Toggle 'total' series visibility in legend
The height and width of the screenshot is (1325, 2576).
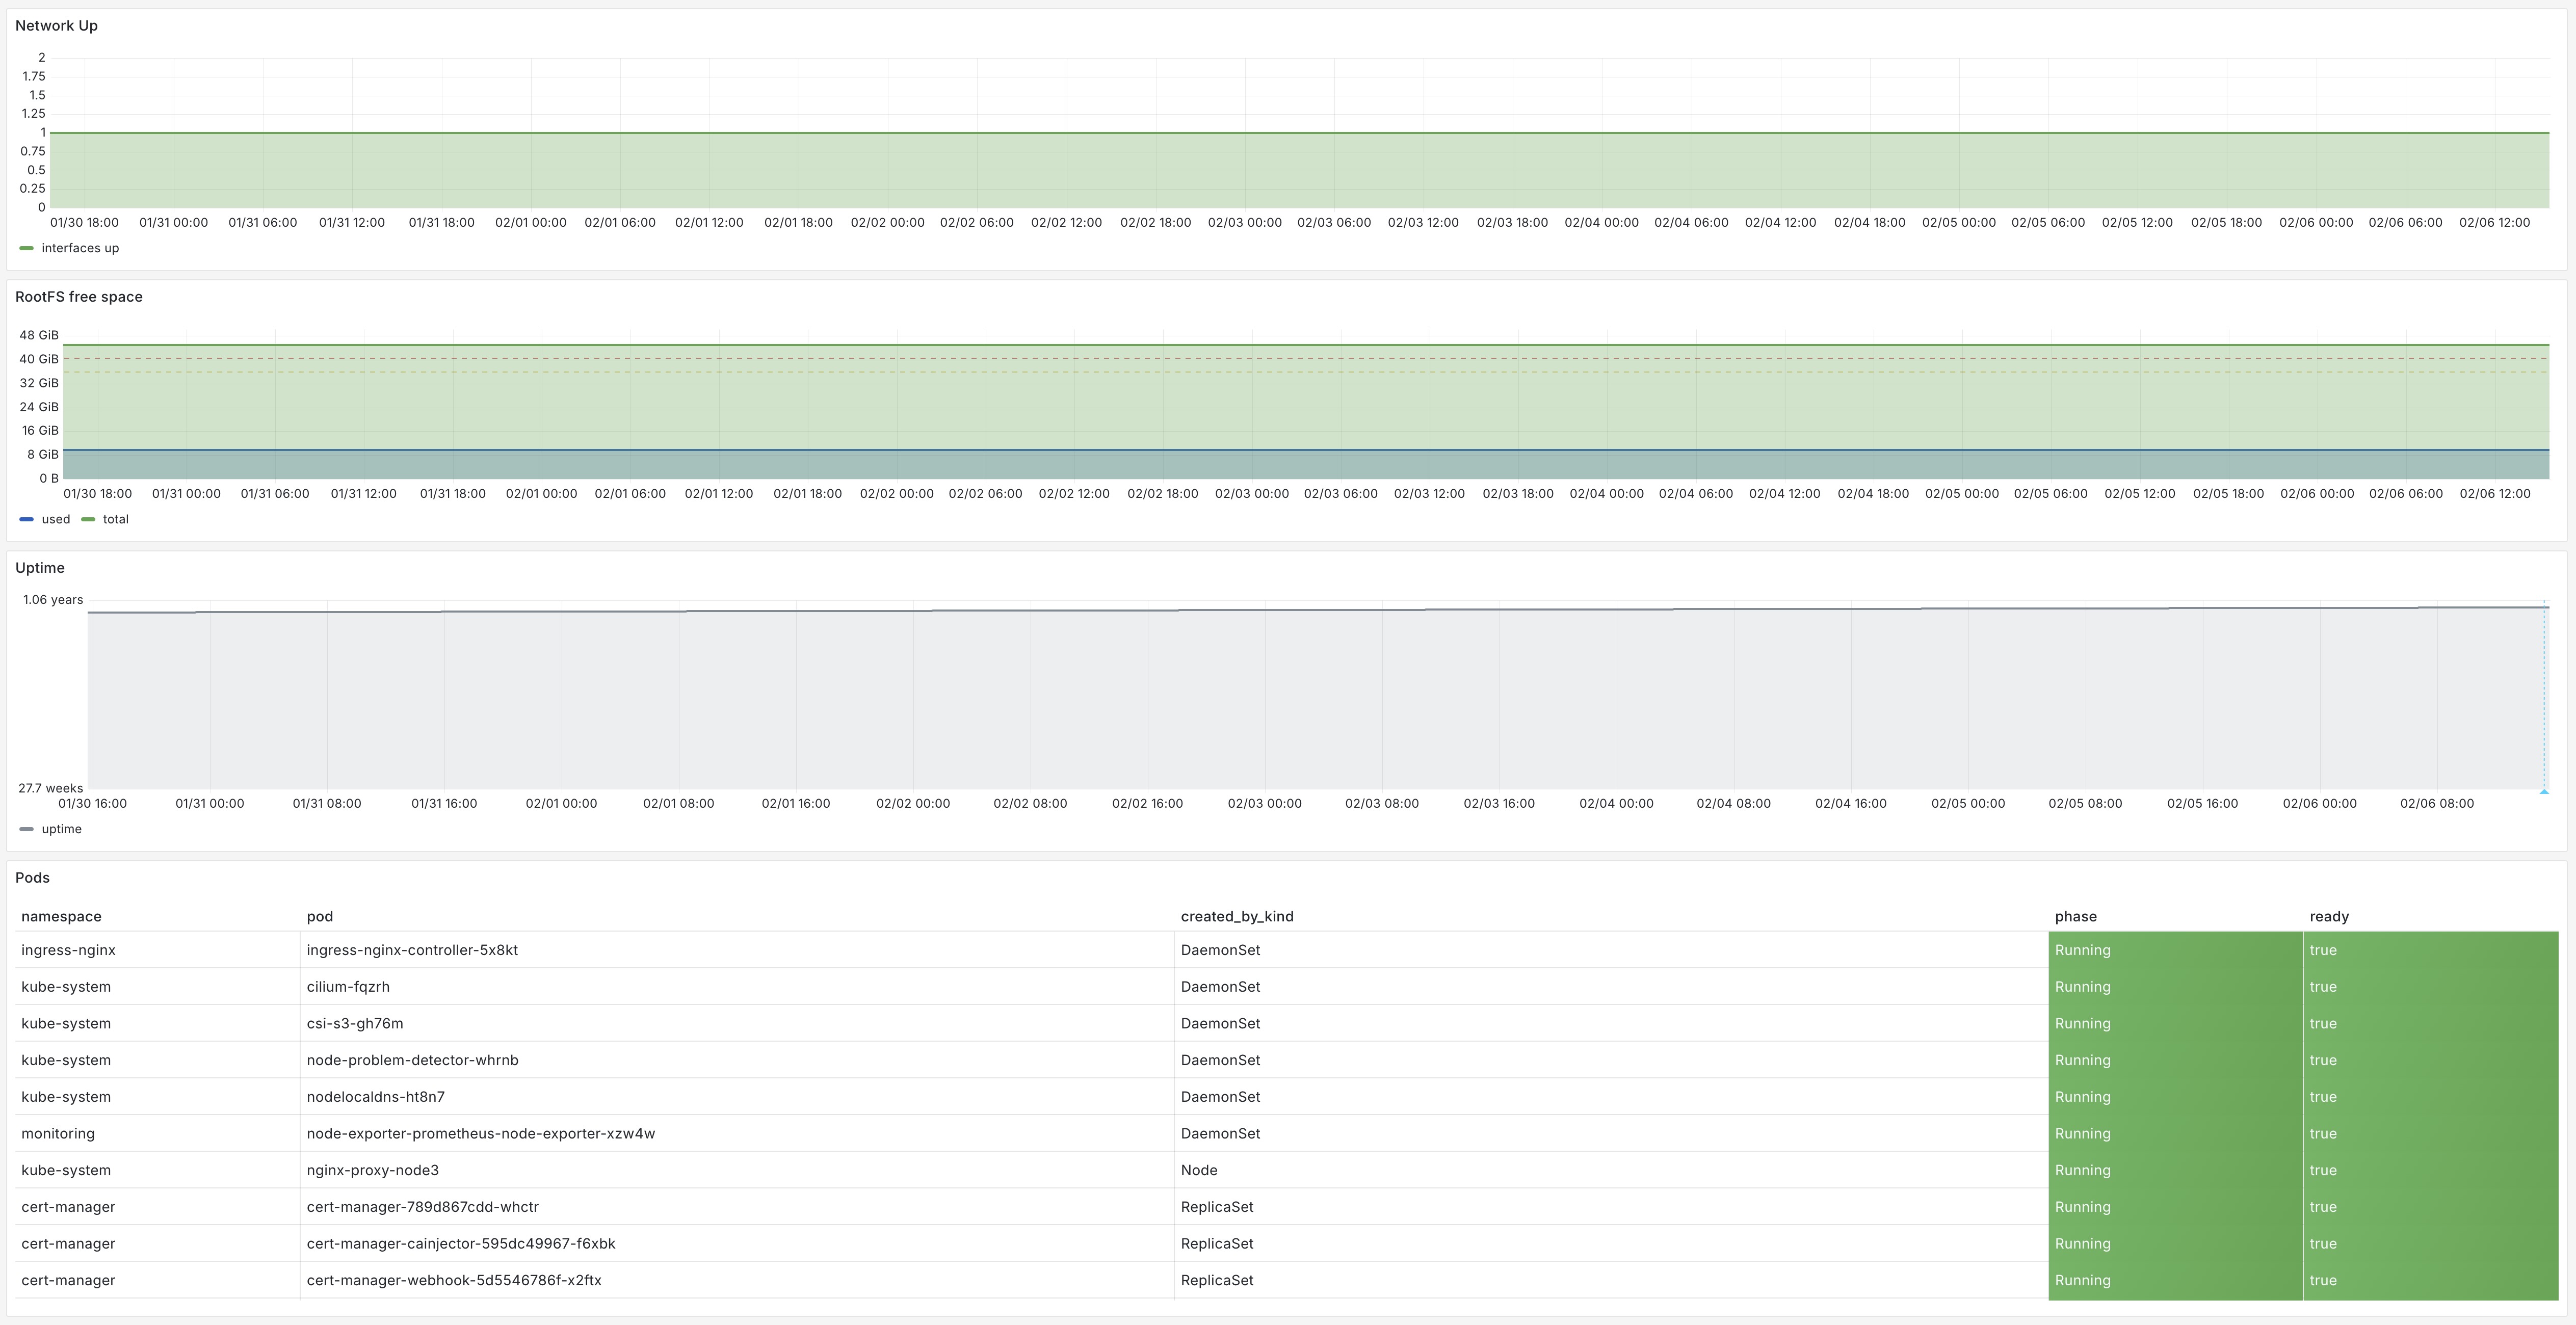coord(116,519)
